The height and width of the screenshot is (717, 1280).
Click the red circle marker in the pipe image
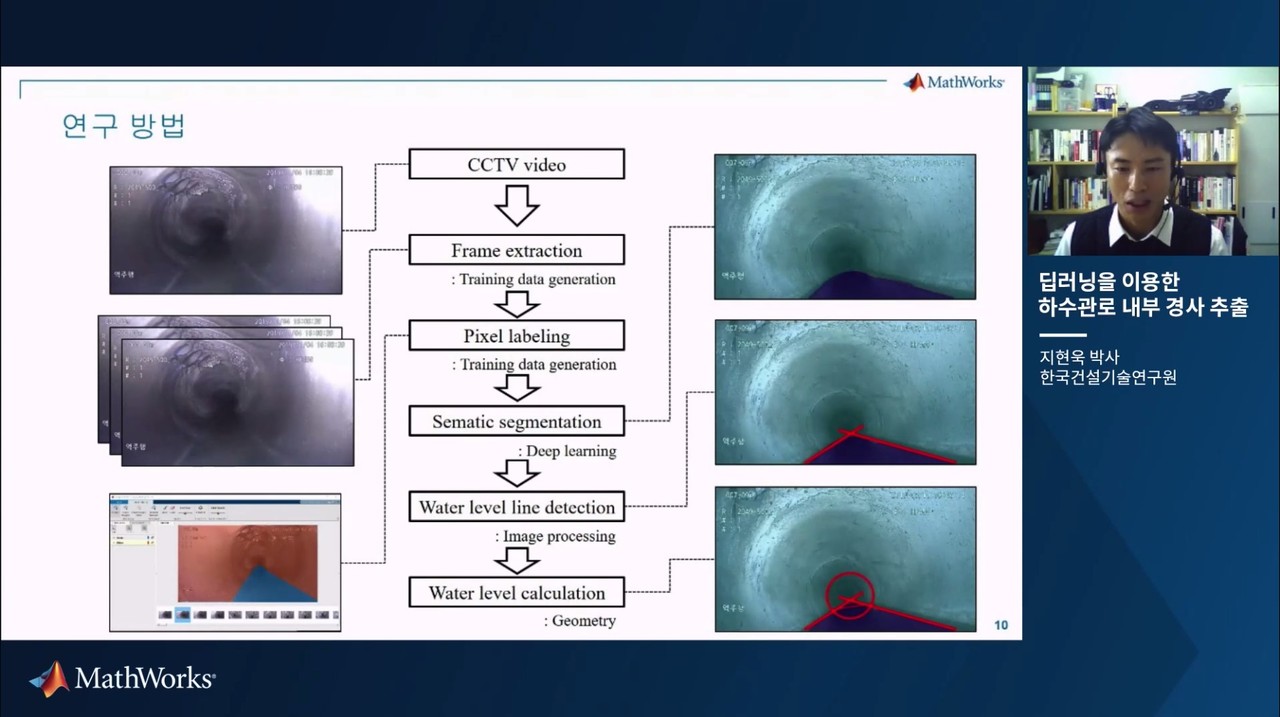point(849,595)
